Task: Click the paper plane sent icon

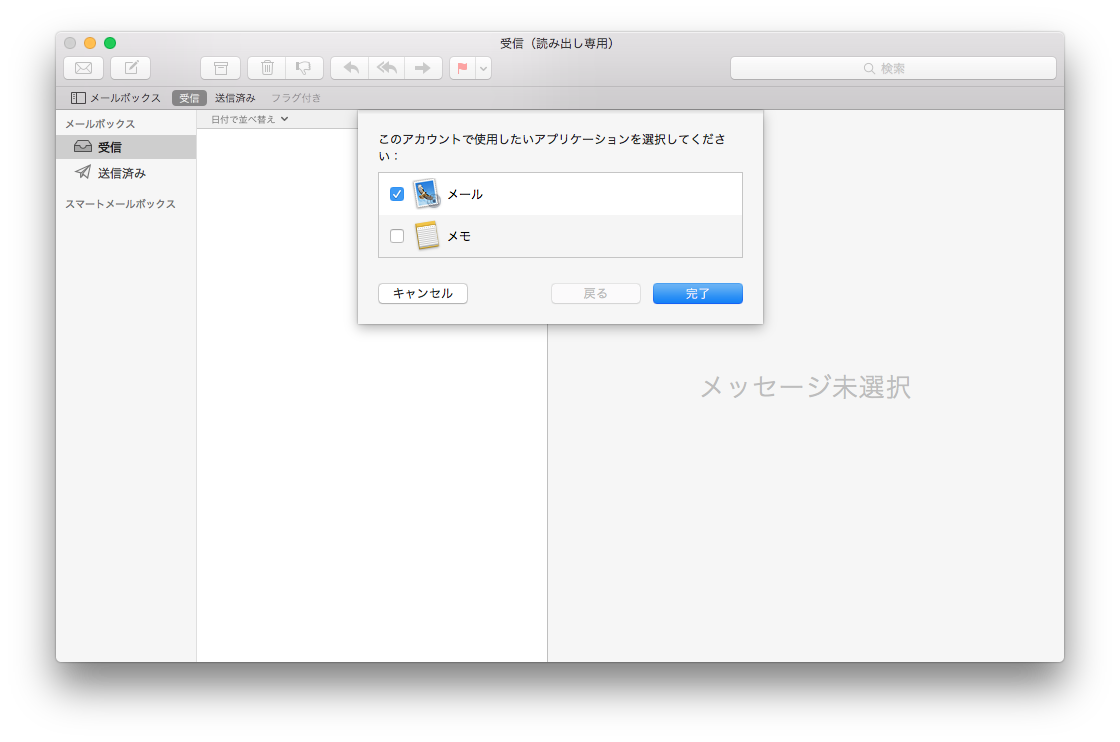Action: [x=83, y=172]
